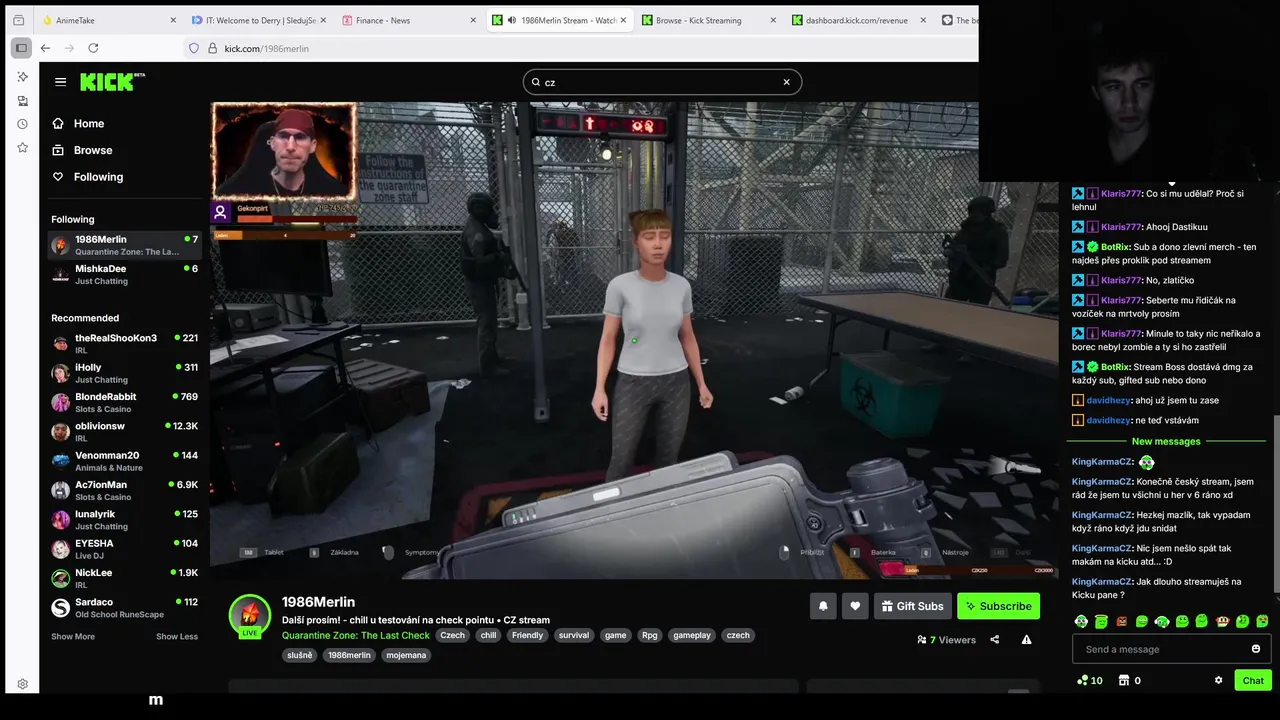Switch to Browse - Kick Streaming tab
This screenshot has height=720, width=1280.
tap(708, 20)
